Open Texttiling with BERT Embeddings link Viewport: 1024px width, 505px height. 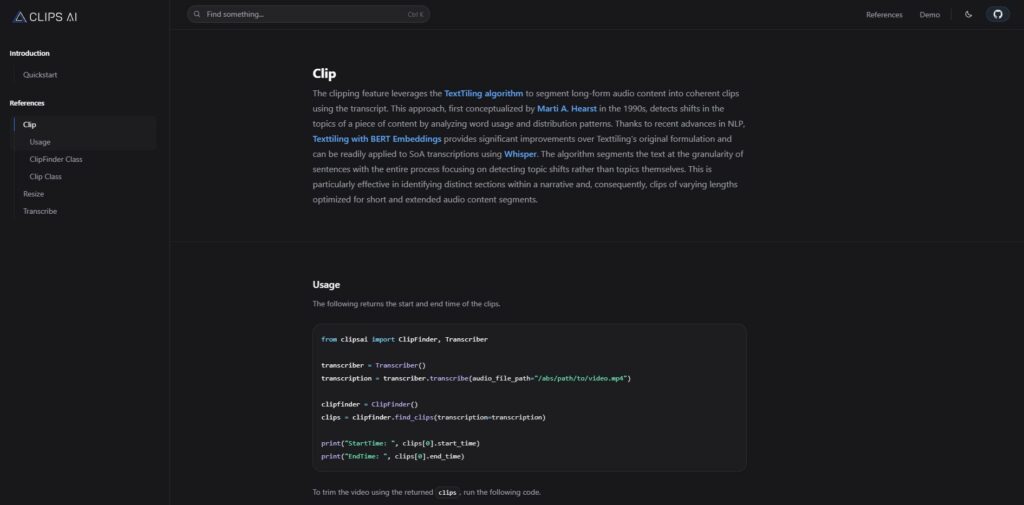tap(377, 139)
